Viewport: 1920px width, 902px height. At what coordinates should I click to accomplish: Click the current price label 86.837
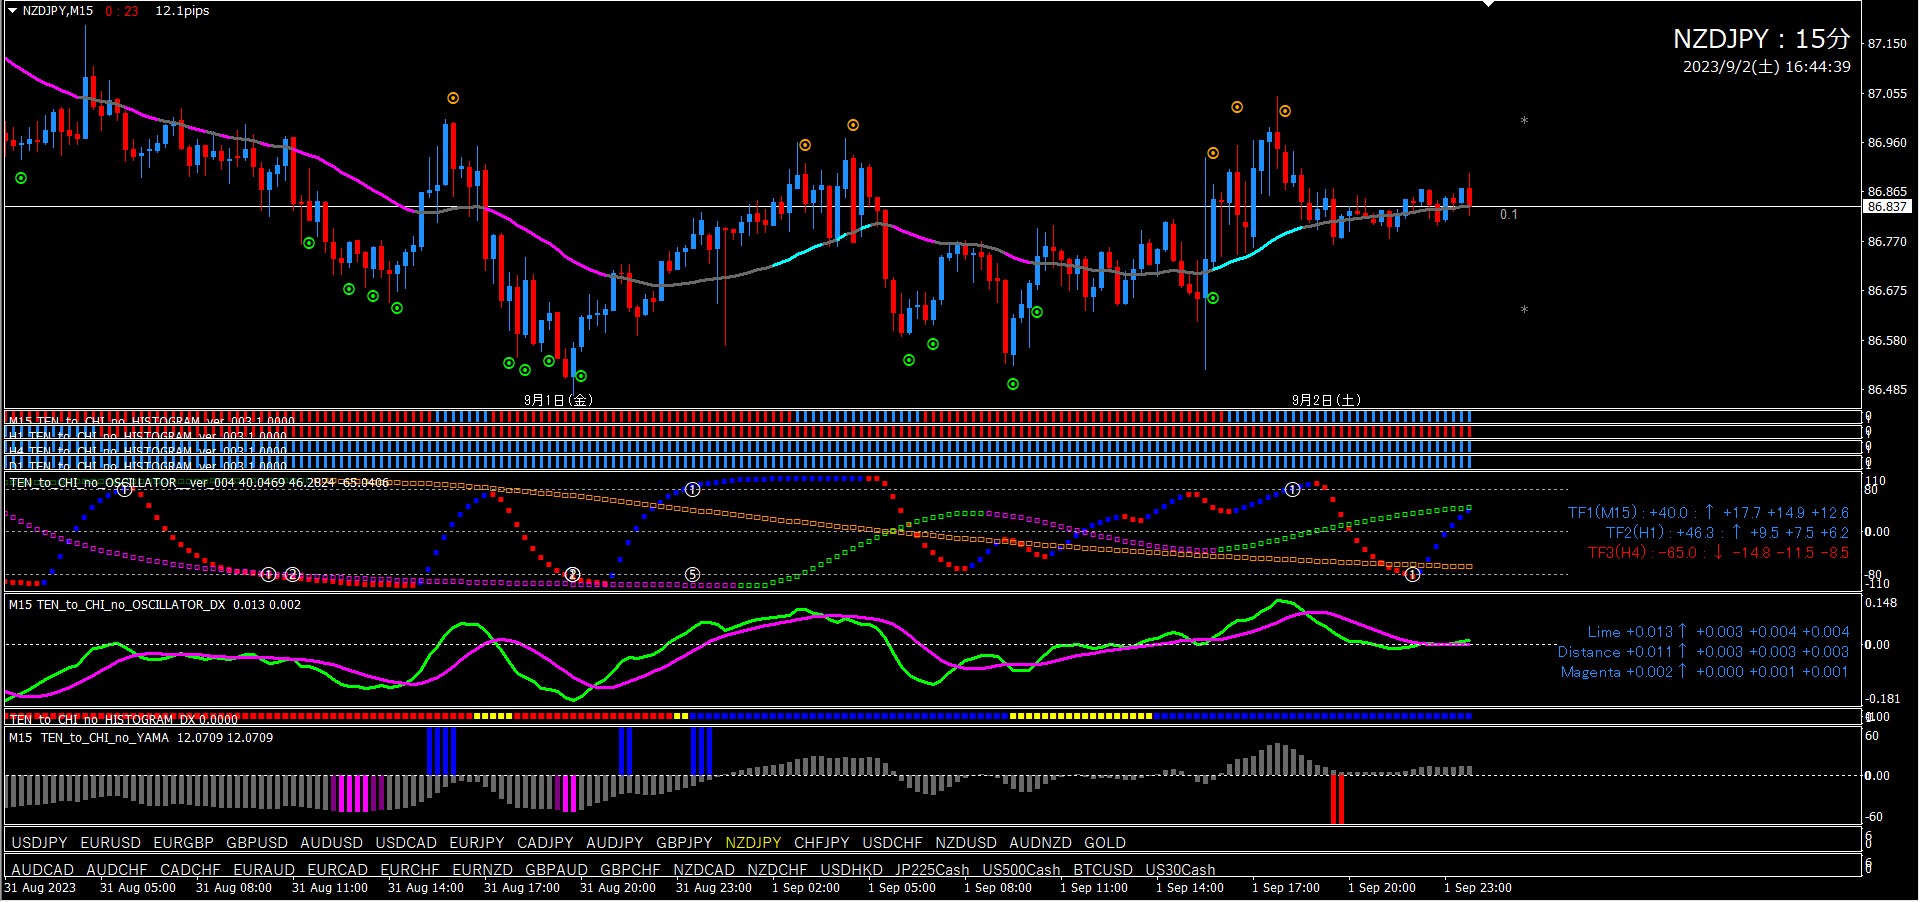pyautogui.click(x=1887, y=206)
